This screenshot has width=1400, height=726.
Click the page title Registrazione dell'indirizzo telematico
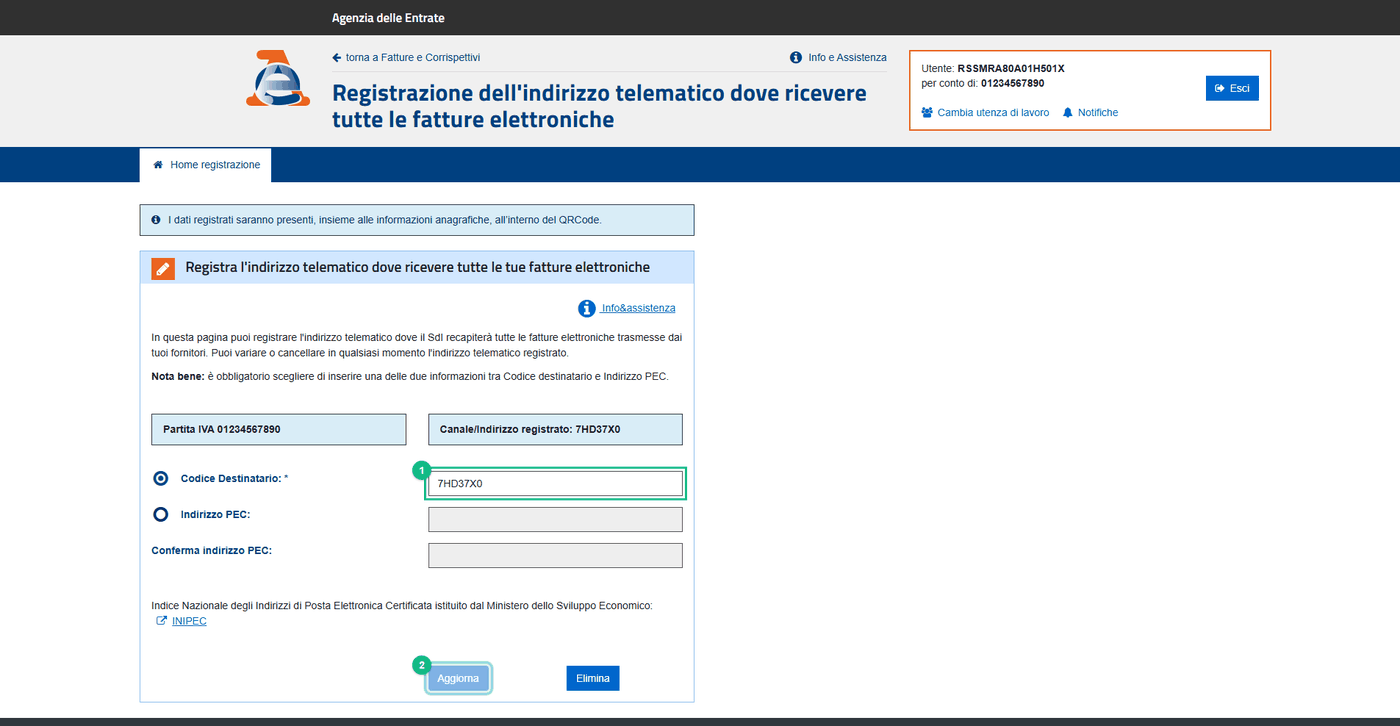(599, 106)
